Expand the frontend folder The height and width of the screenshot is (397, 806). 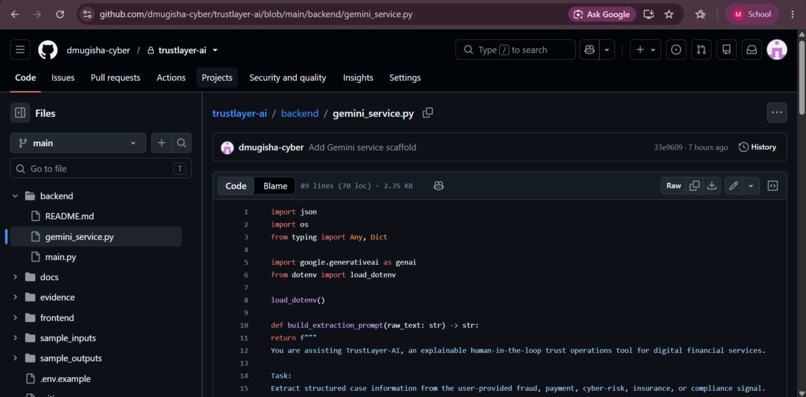click(15, 318)
